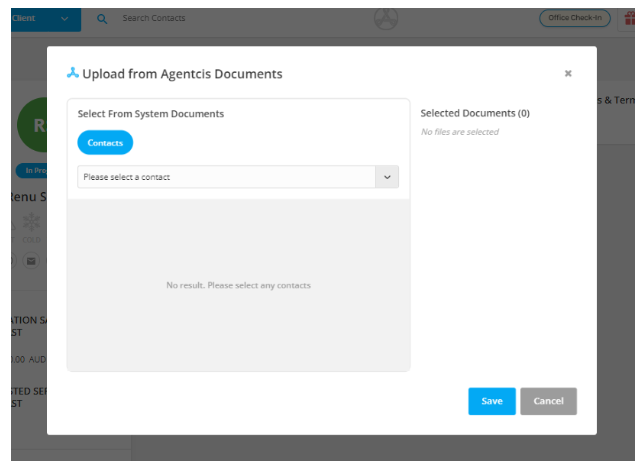Click the Agentcis logo in header center
Screen dimensions: 641x463
tap(386, 18)
